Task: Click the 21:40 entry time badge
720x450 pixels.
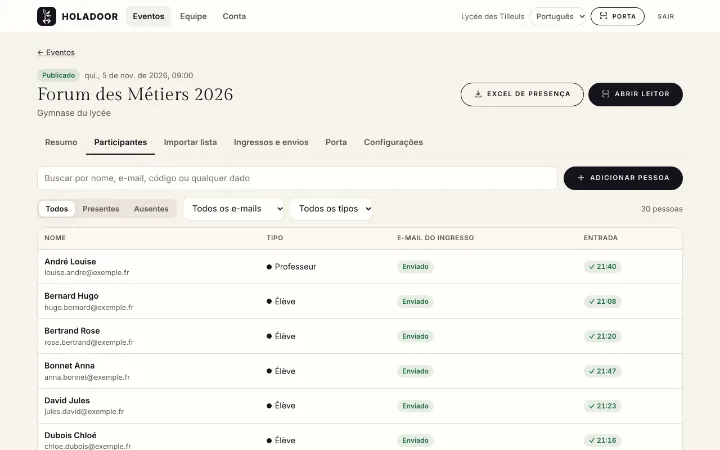Action: (x=602, y=267)
